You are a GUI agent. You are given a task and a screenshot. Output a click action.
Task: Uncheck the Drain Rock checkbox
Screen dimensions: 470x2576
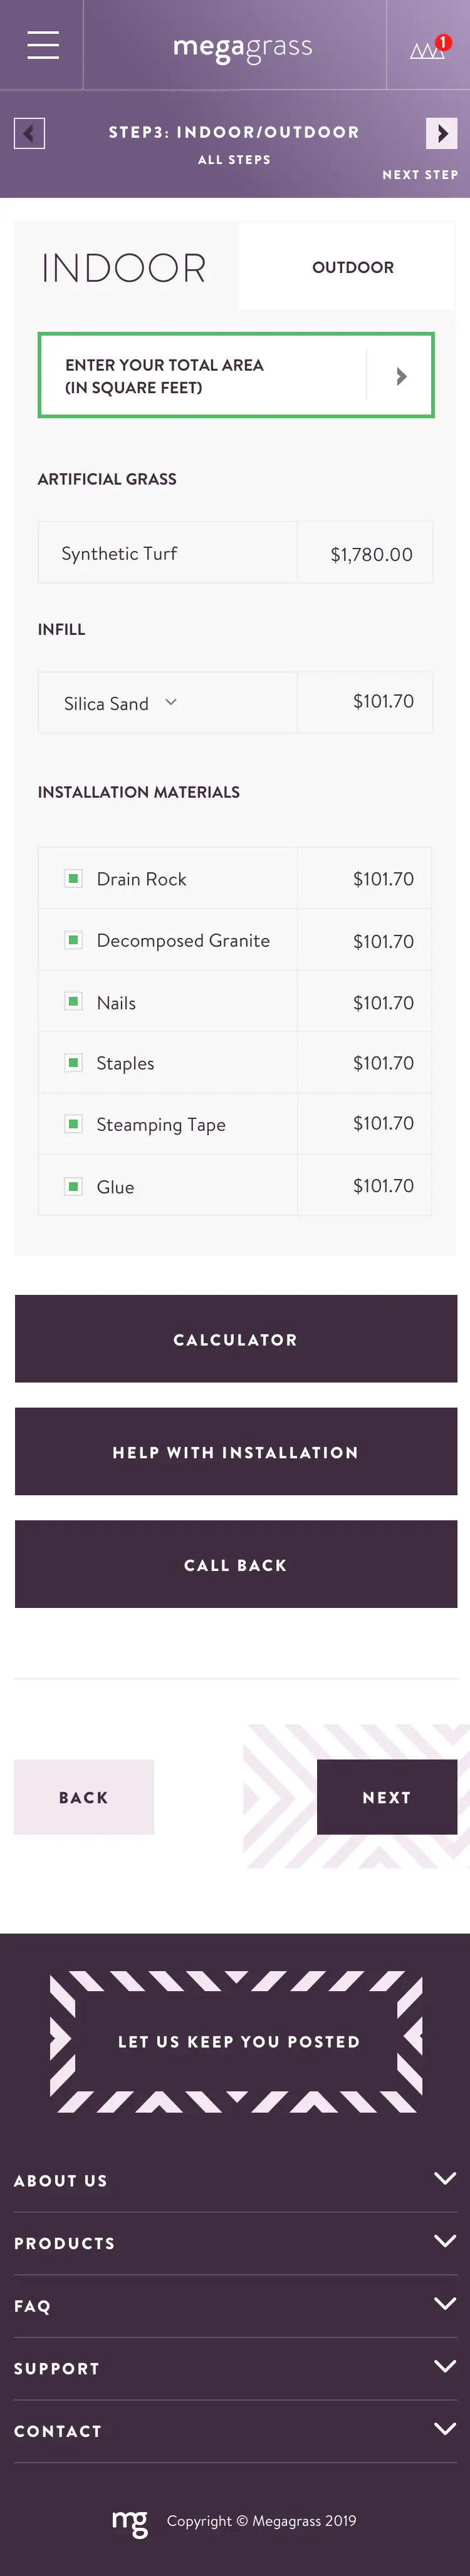[73, 878]
